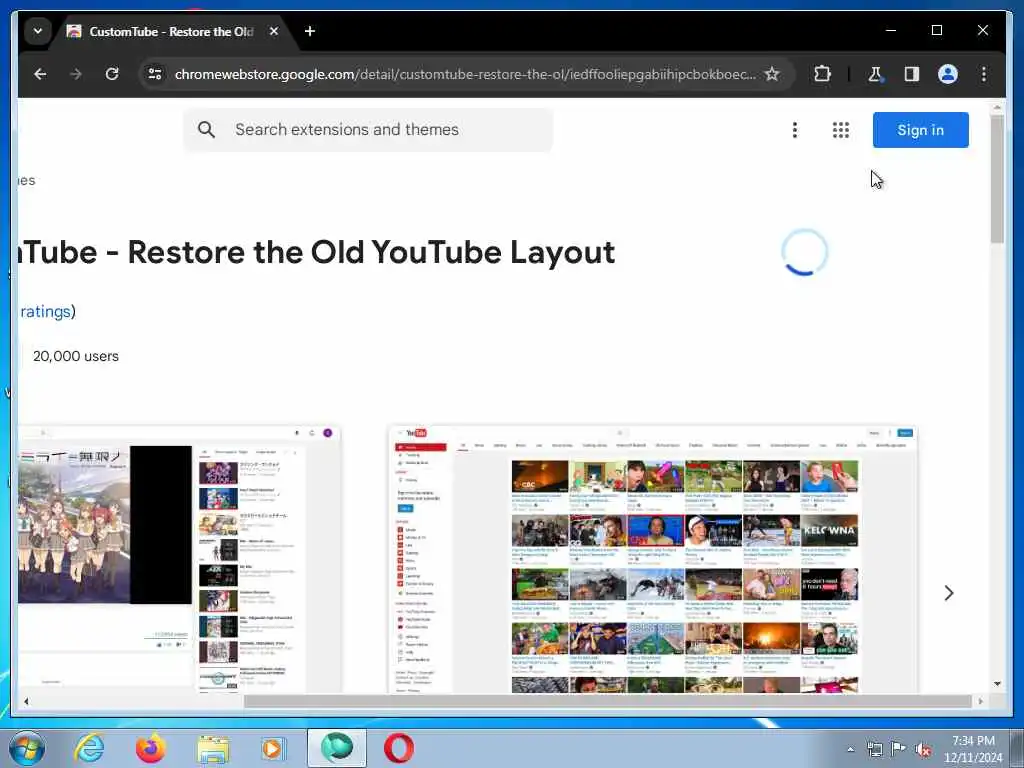Open the Extensions puzzle icon

point(822,74)
